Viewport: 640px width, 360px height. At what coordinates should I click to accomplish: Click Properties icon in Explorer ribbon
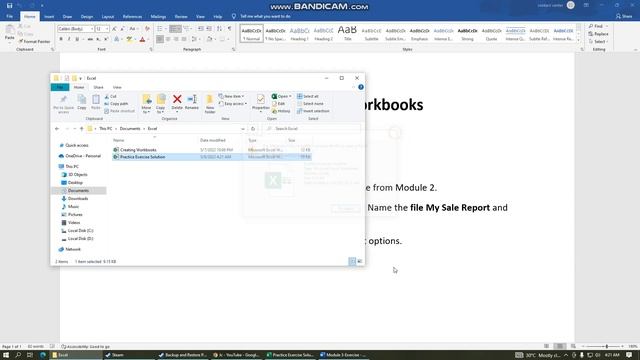260,102
